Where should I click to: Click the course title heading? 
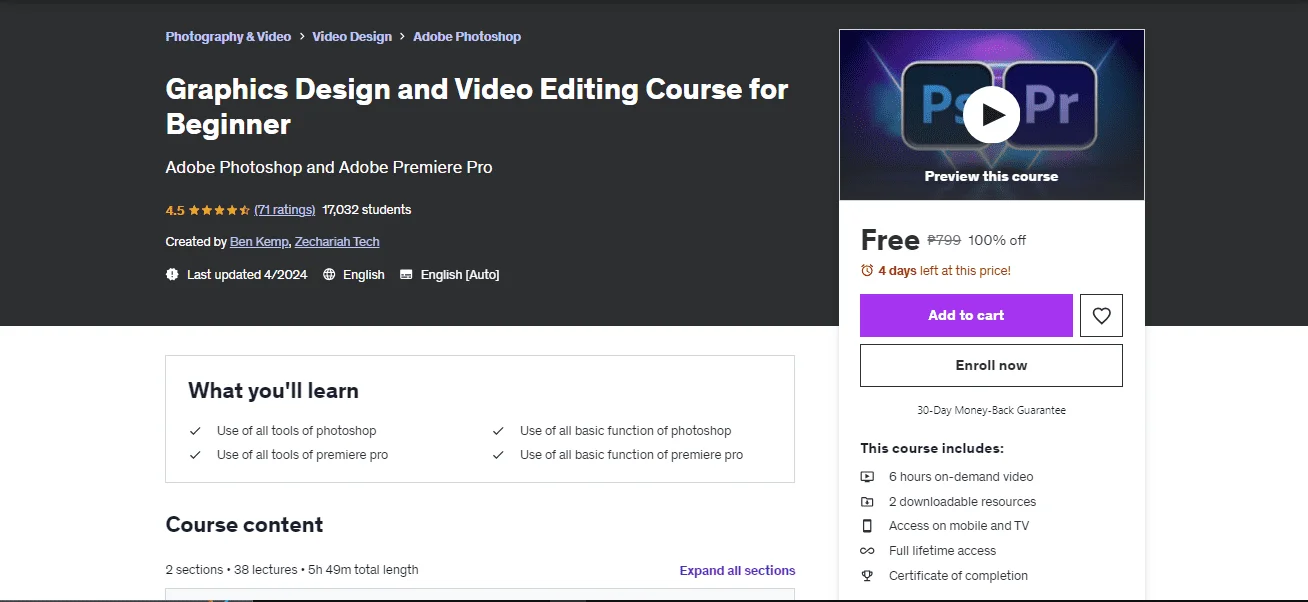477,106
